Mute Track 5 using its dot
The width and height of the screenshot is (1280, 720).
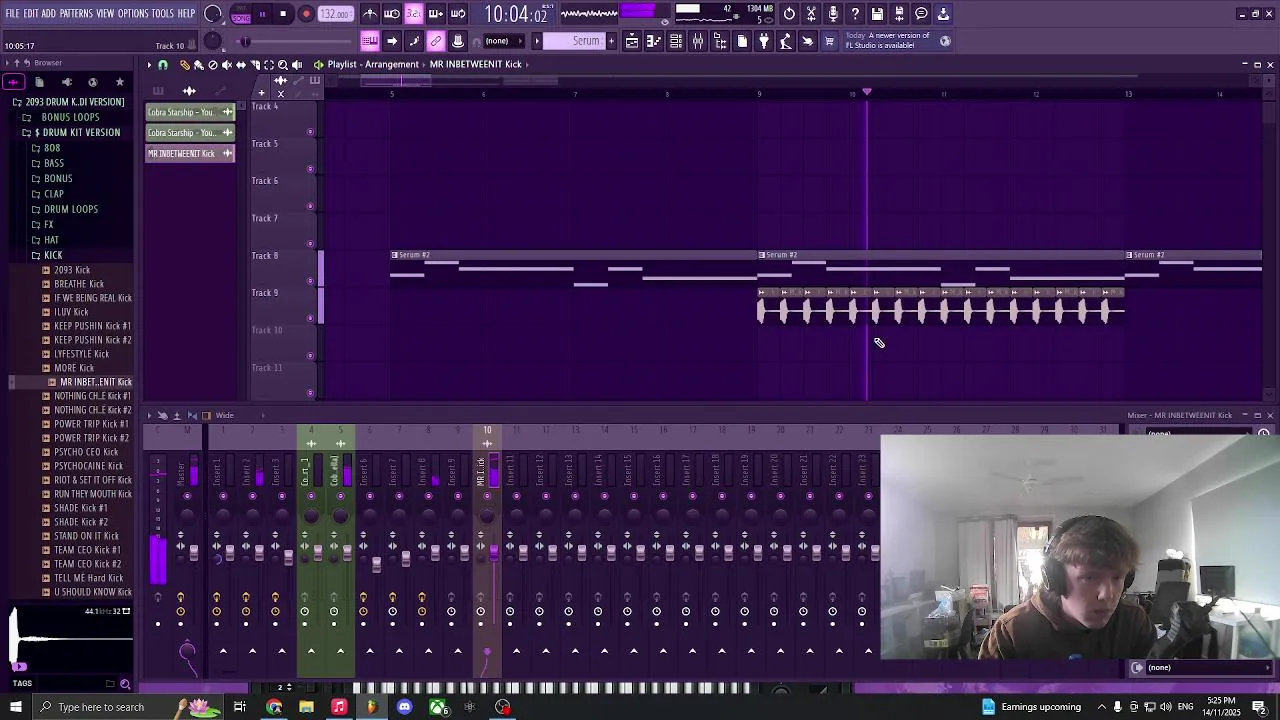click(x=310, y=169)
